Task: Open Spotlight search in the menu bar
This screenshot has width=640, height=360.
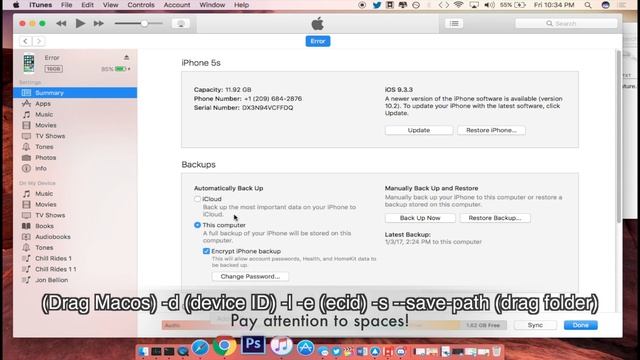Action: coord(588,5)
